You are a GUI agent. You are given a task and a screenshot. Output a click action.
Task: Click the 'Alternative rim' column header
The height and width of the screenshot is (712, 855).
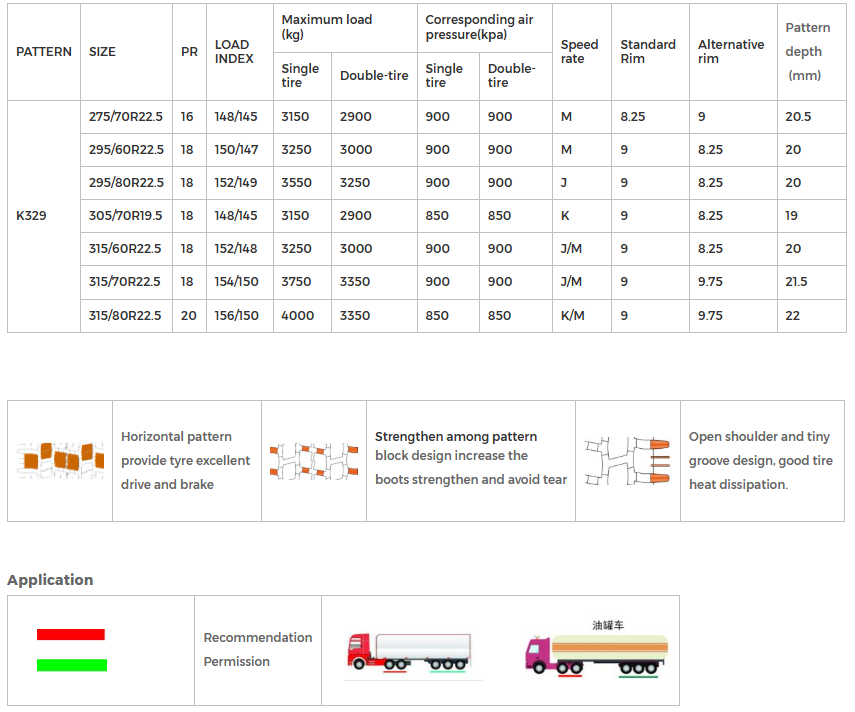(731, 52)
